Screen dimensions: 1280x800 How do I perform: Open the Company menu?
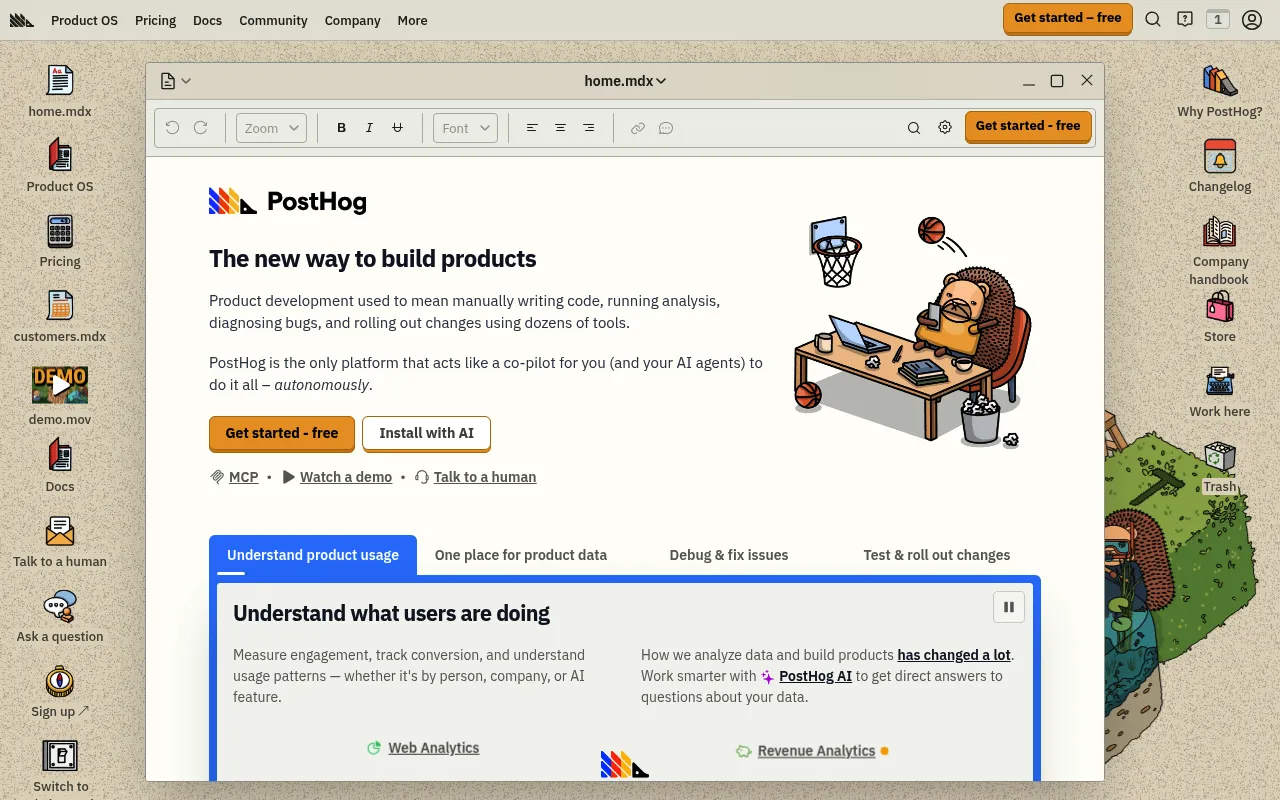[352, 20]
